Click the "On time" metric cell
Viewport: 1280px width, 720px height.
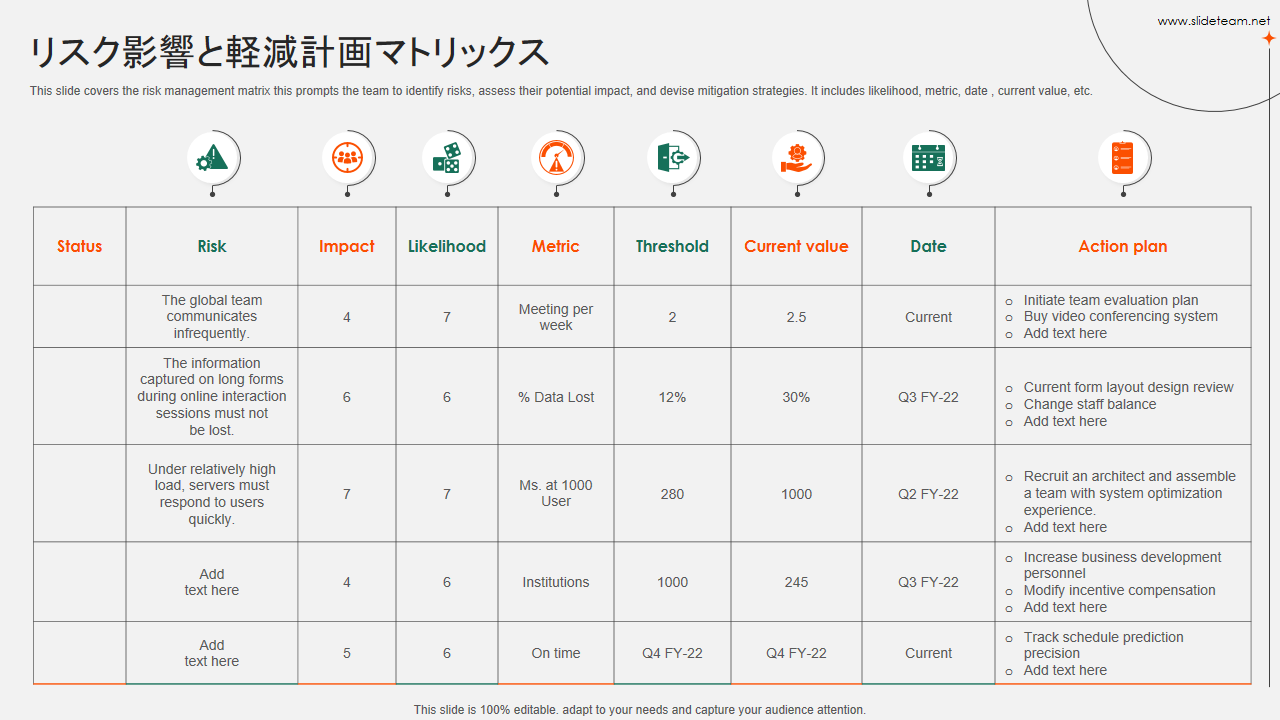pyautogui.click(x=556, y=653)
